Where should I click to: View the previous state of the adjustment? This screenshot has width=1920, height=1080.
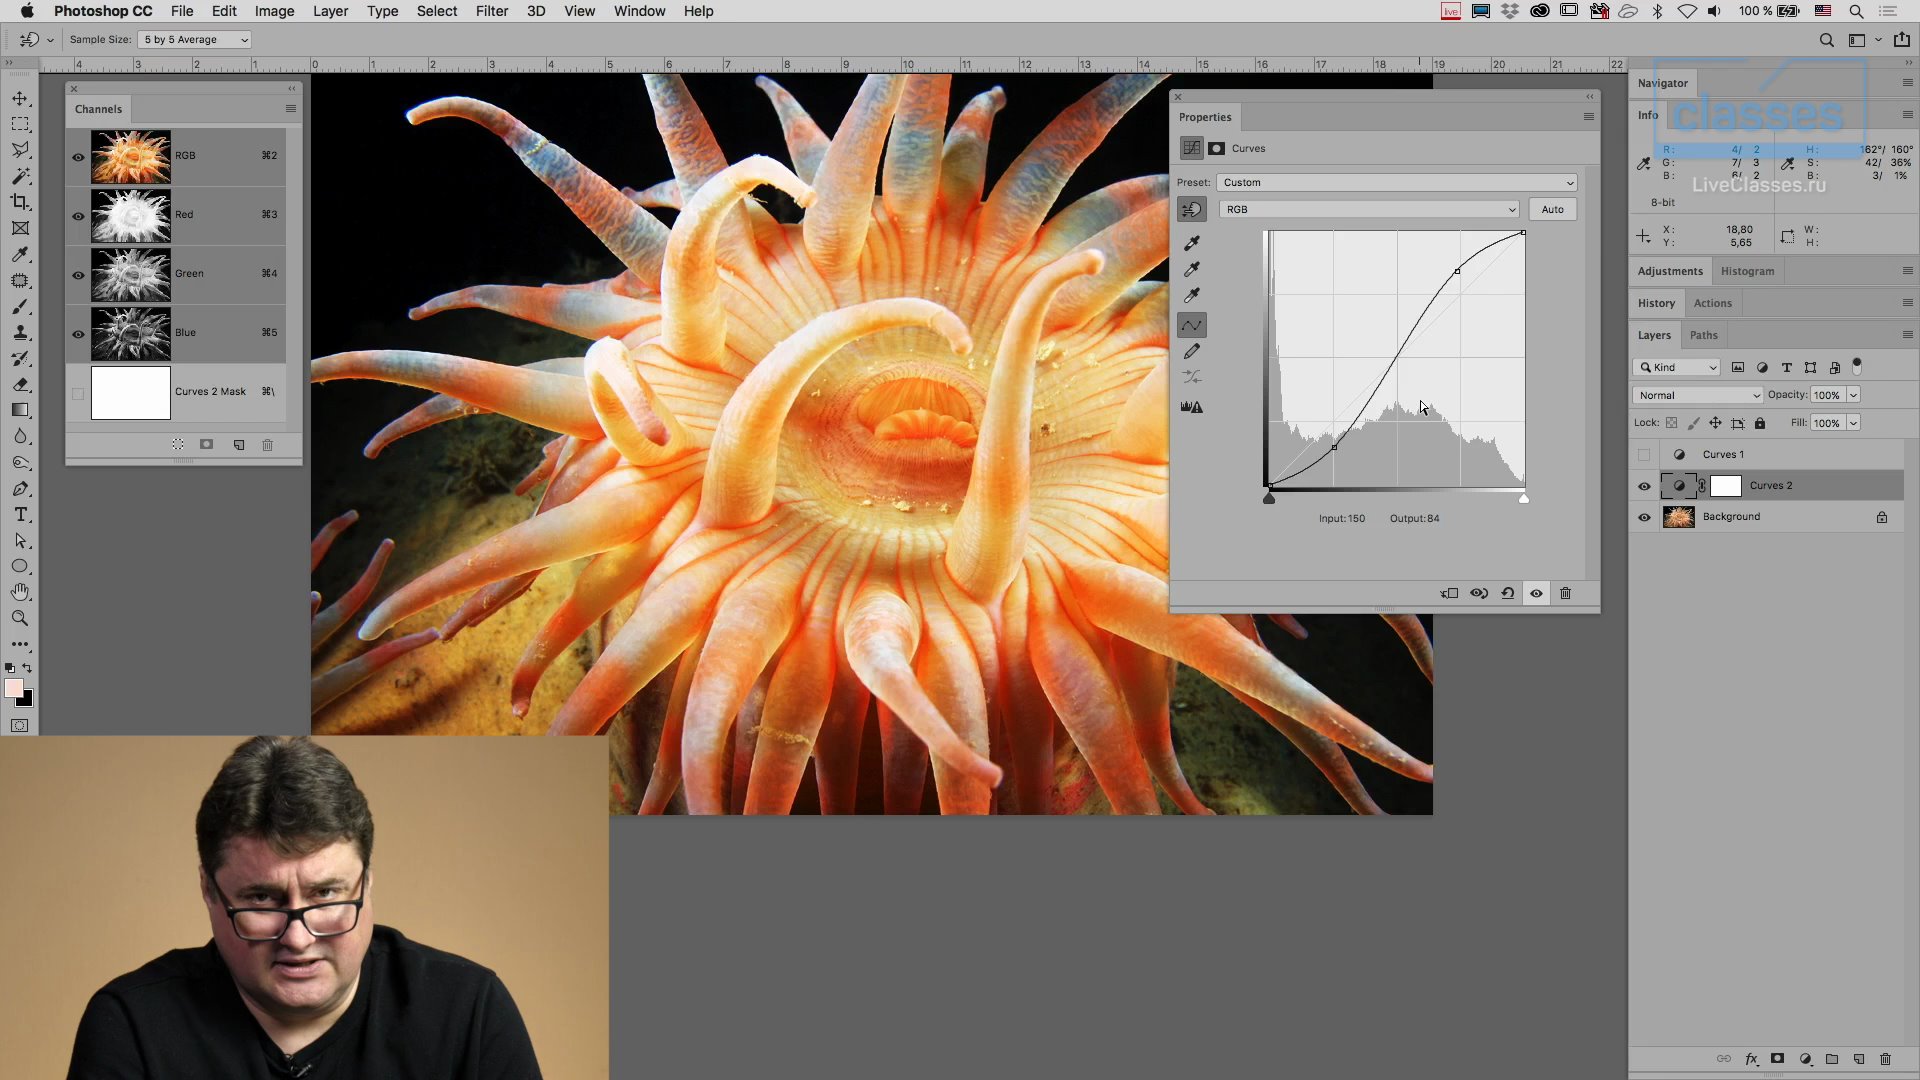pos(1478,593)
